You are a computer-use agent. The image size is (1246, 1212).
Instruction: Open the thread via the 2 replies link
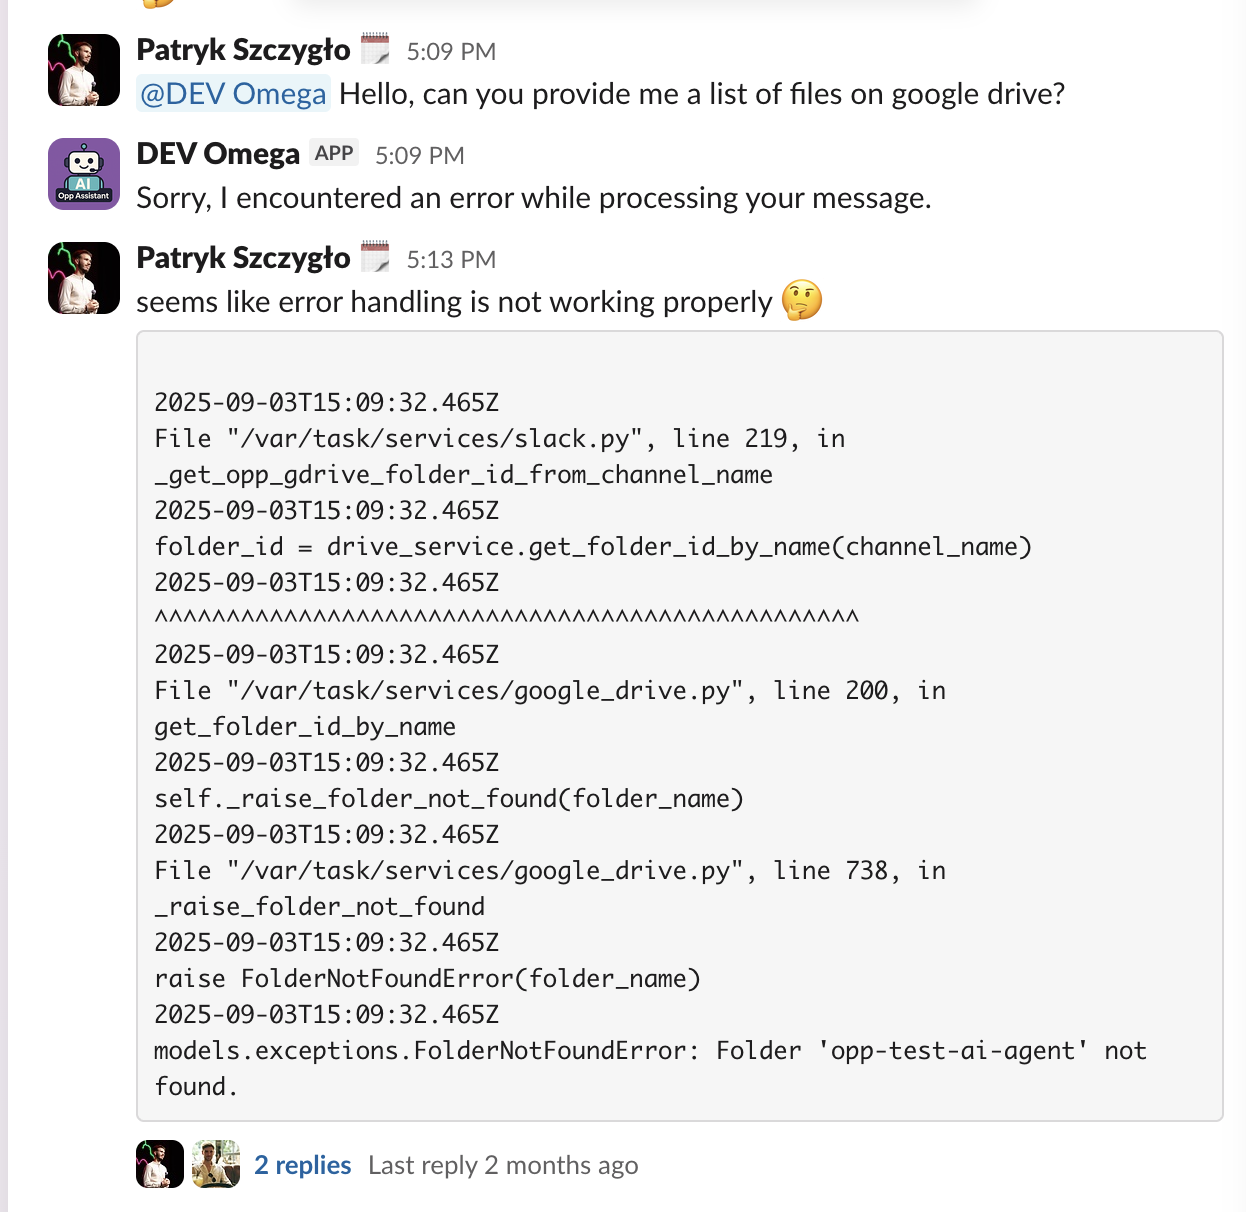click(303, 1164)
